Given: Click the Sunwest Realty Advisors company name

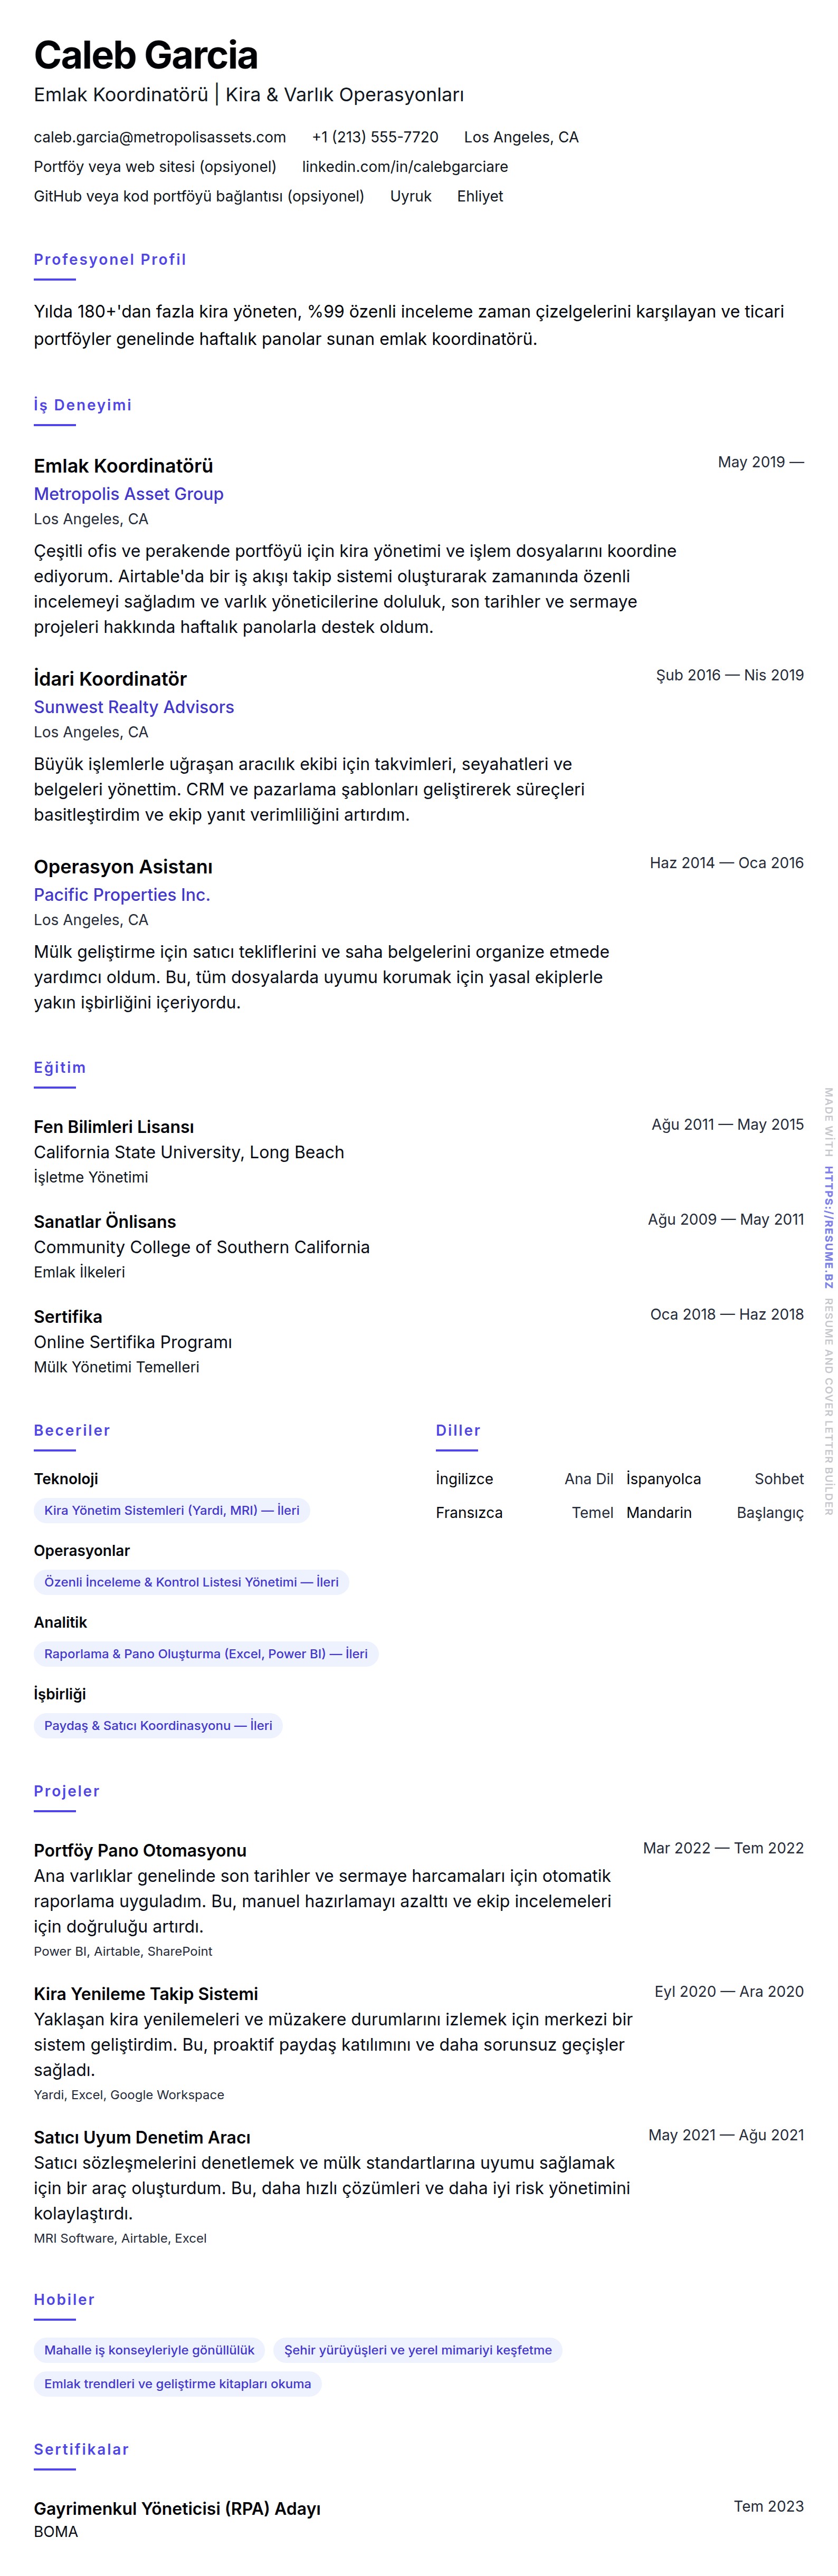Looking at the screenshot, I should pos(134,707).
